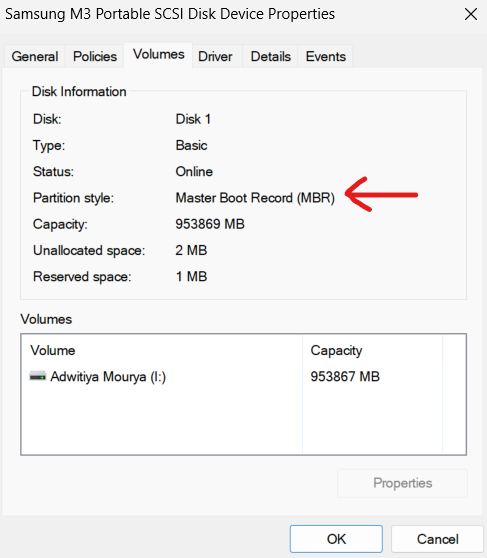The image size is (487, 558).
Task: Open the Events tab
Action: click(325, 56)
